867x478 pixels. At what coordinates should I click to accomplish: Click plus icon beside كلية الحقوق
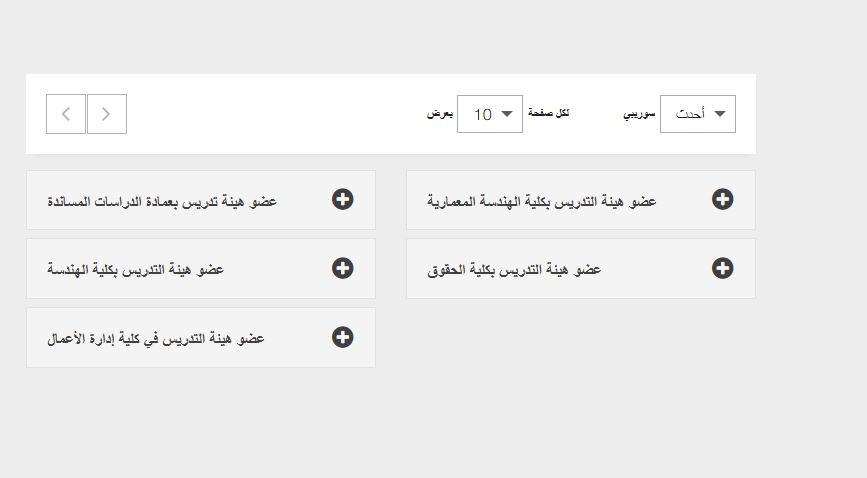(x=722, y=268)
